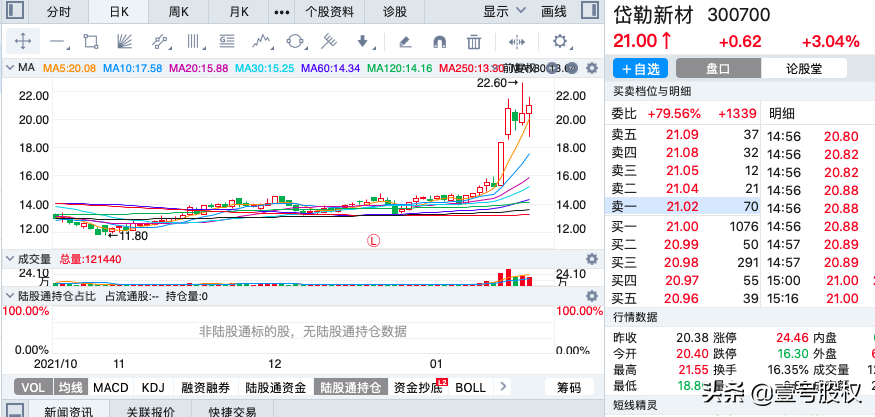Toggle the magnet snap tool
This screenshot has height=417, width=875.
pos(440,42)
